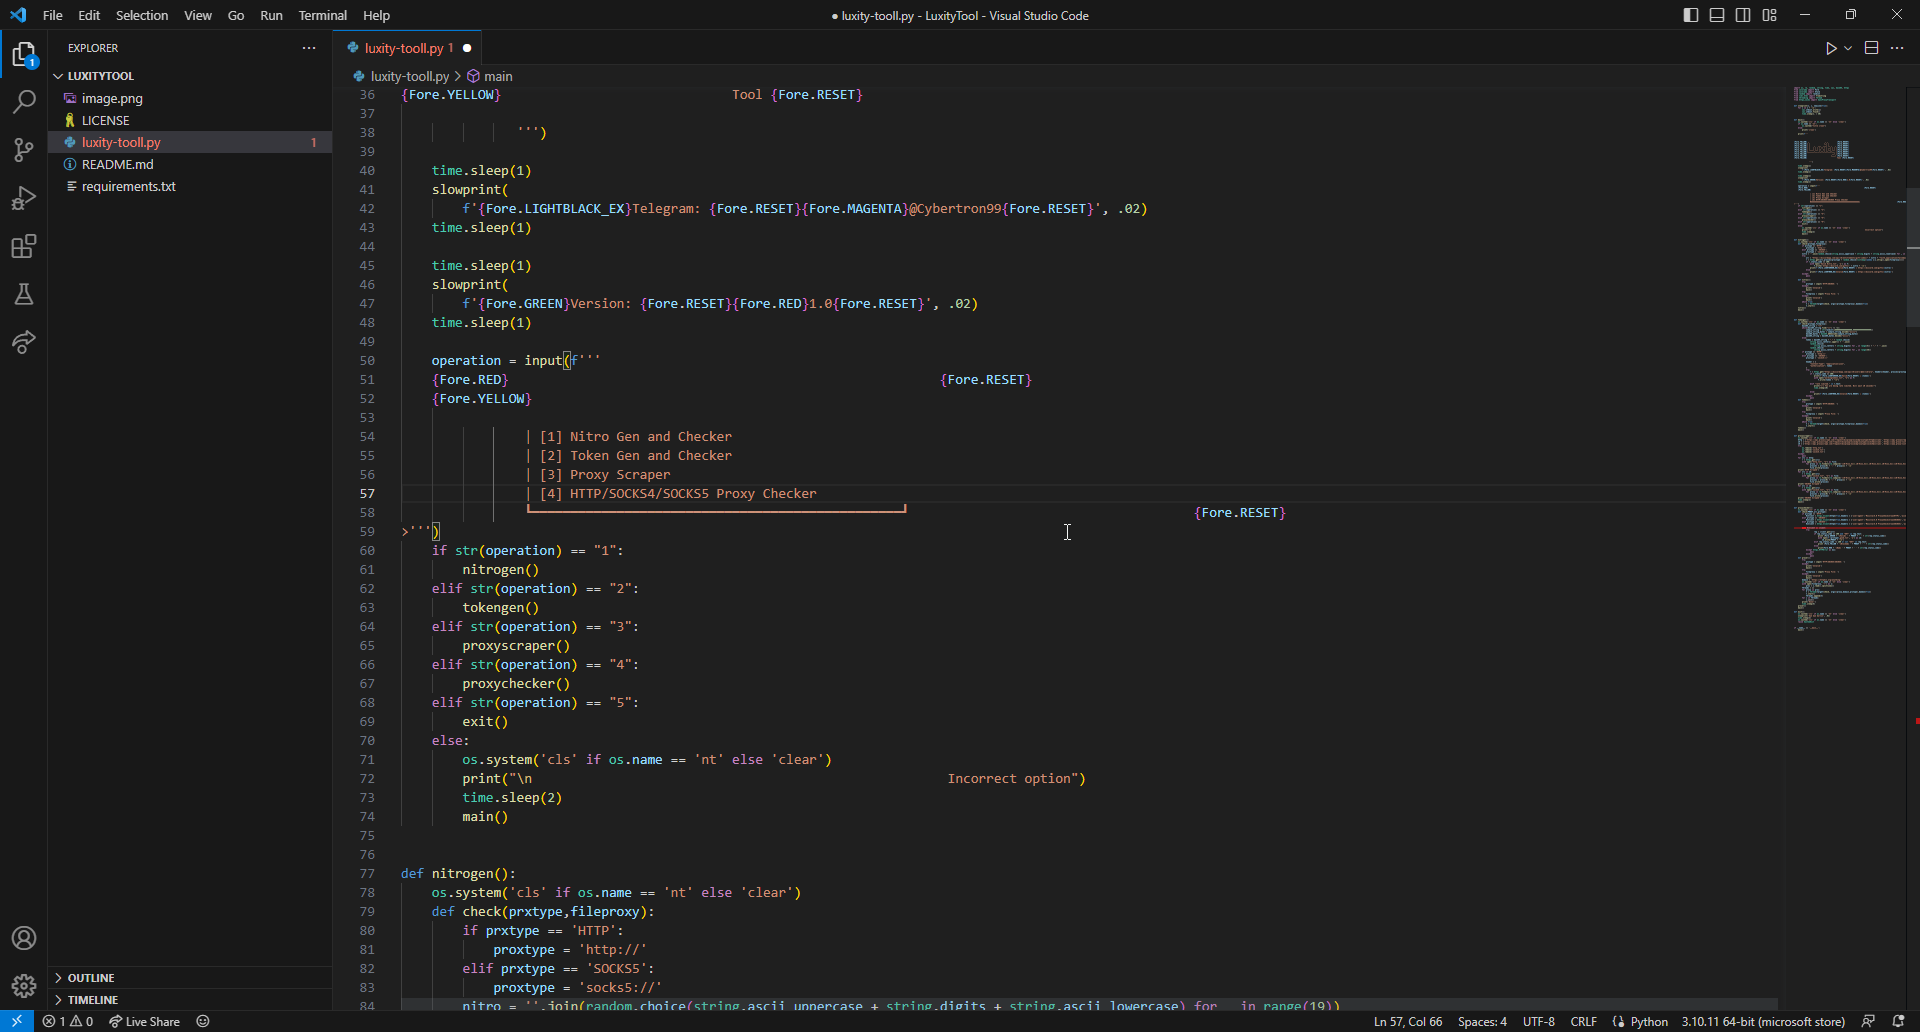Open the Accounts icon
The image size is (1920, 1032).
[x=24, y=938]
